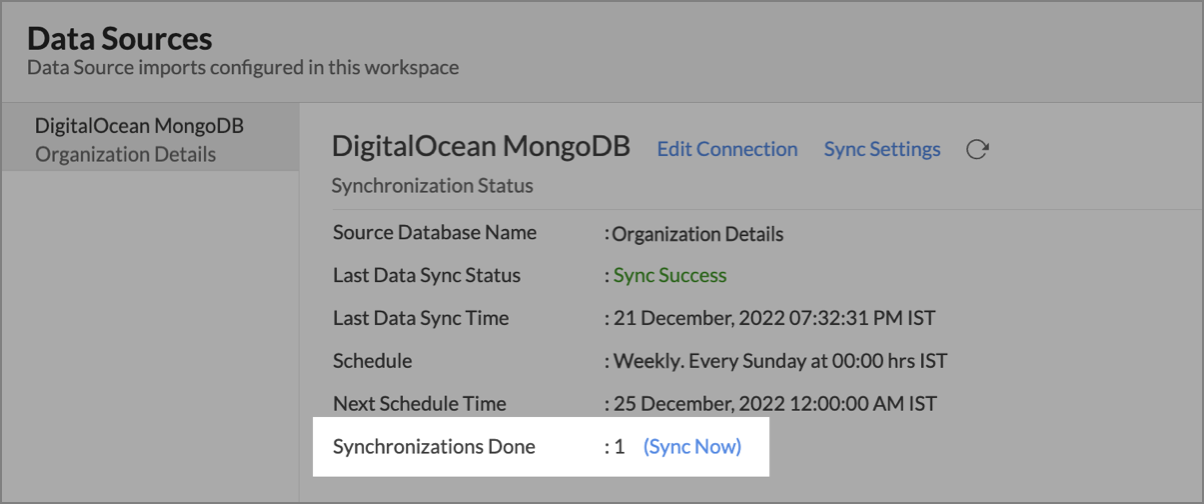Click the Last Data Sync Time label

[420, 318]
